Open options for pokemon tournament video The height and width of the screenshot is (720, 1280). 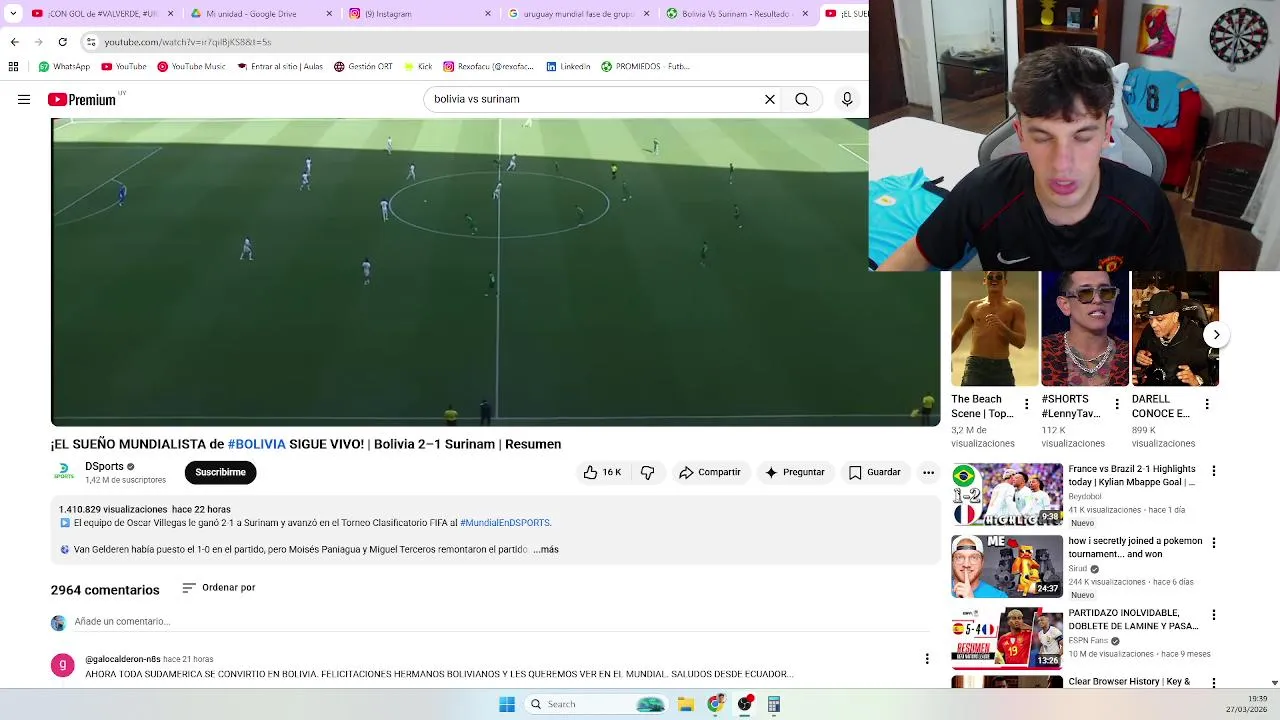(1214, 543)
